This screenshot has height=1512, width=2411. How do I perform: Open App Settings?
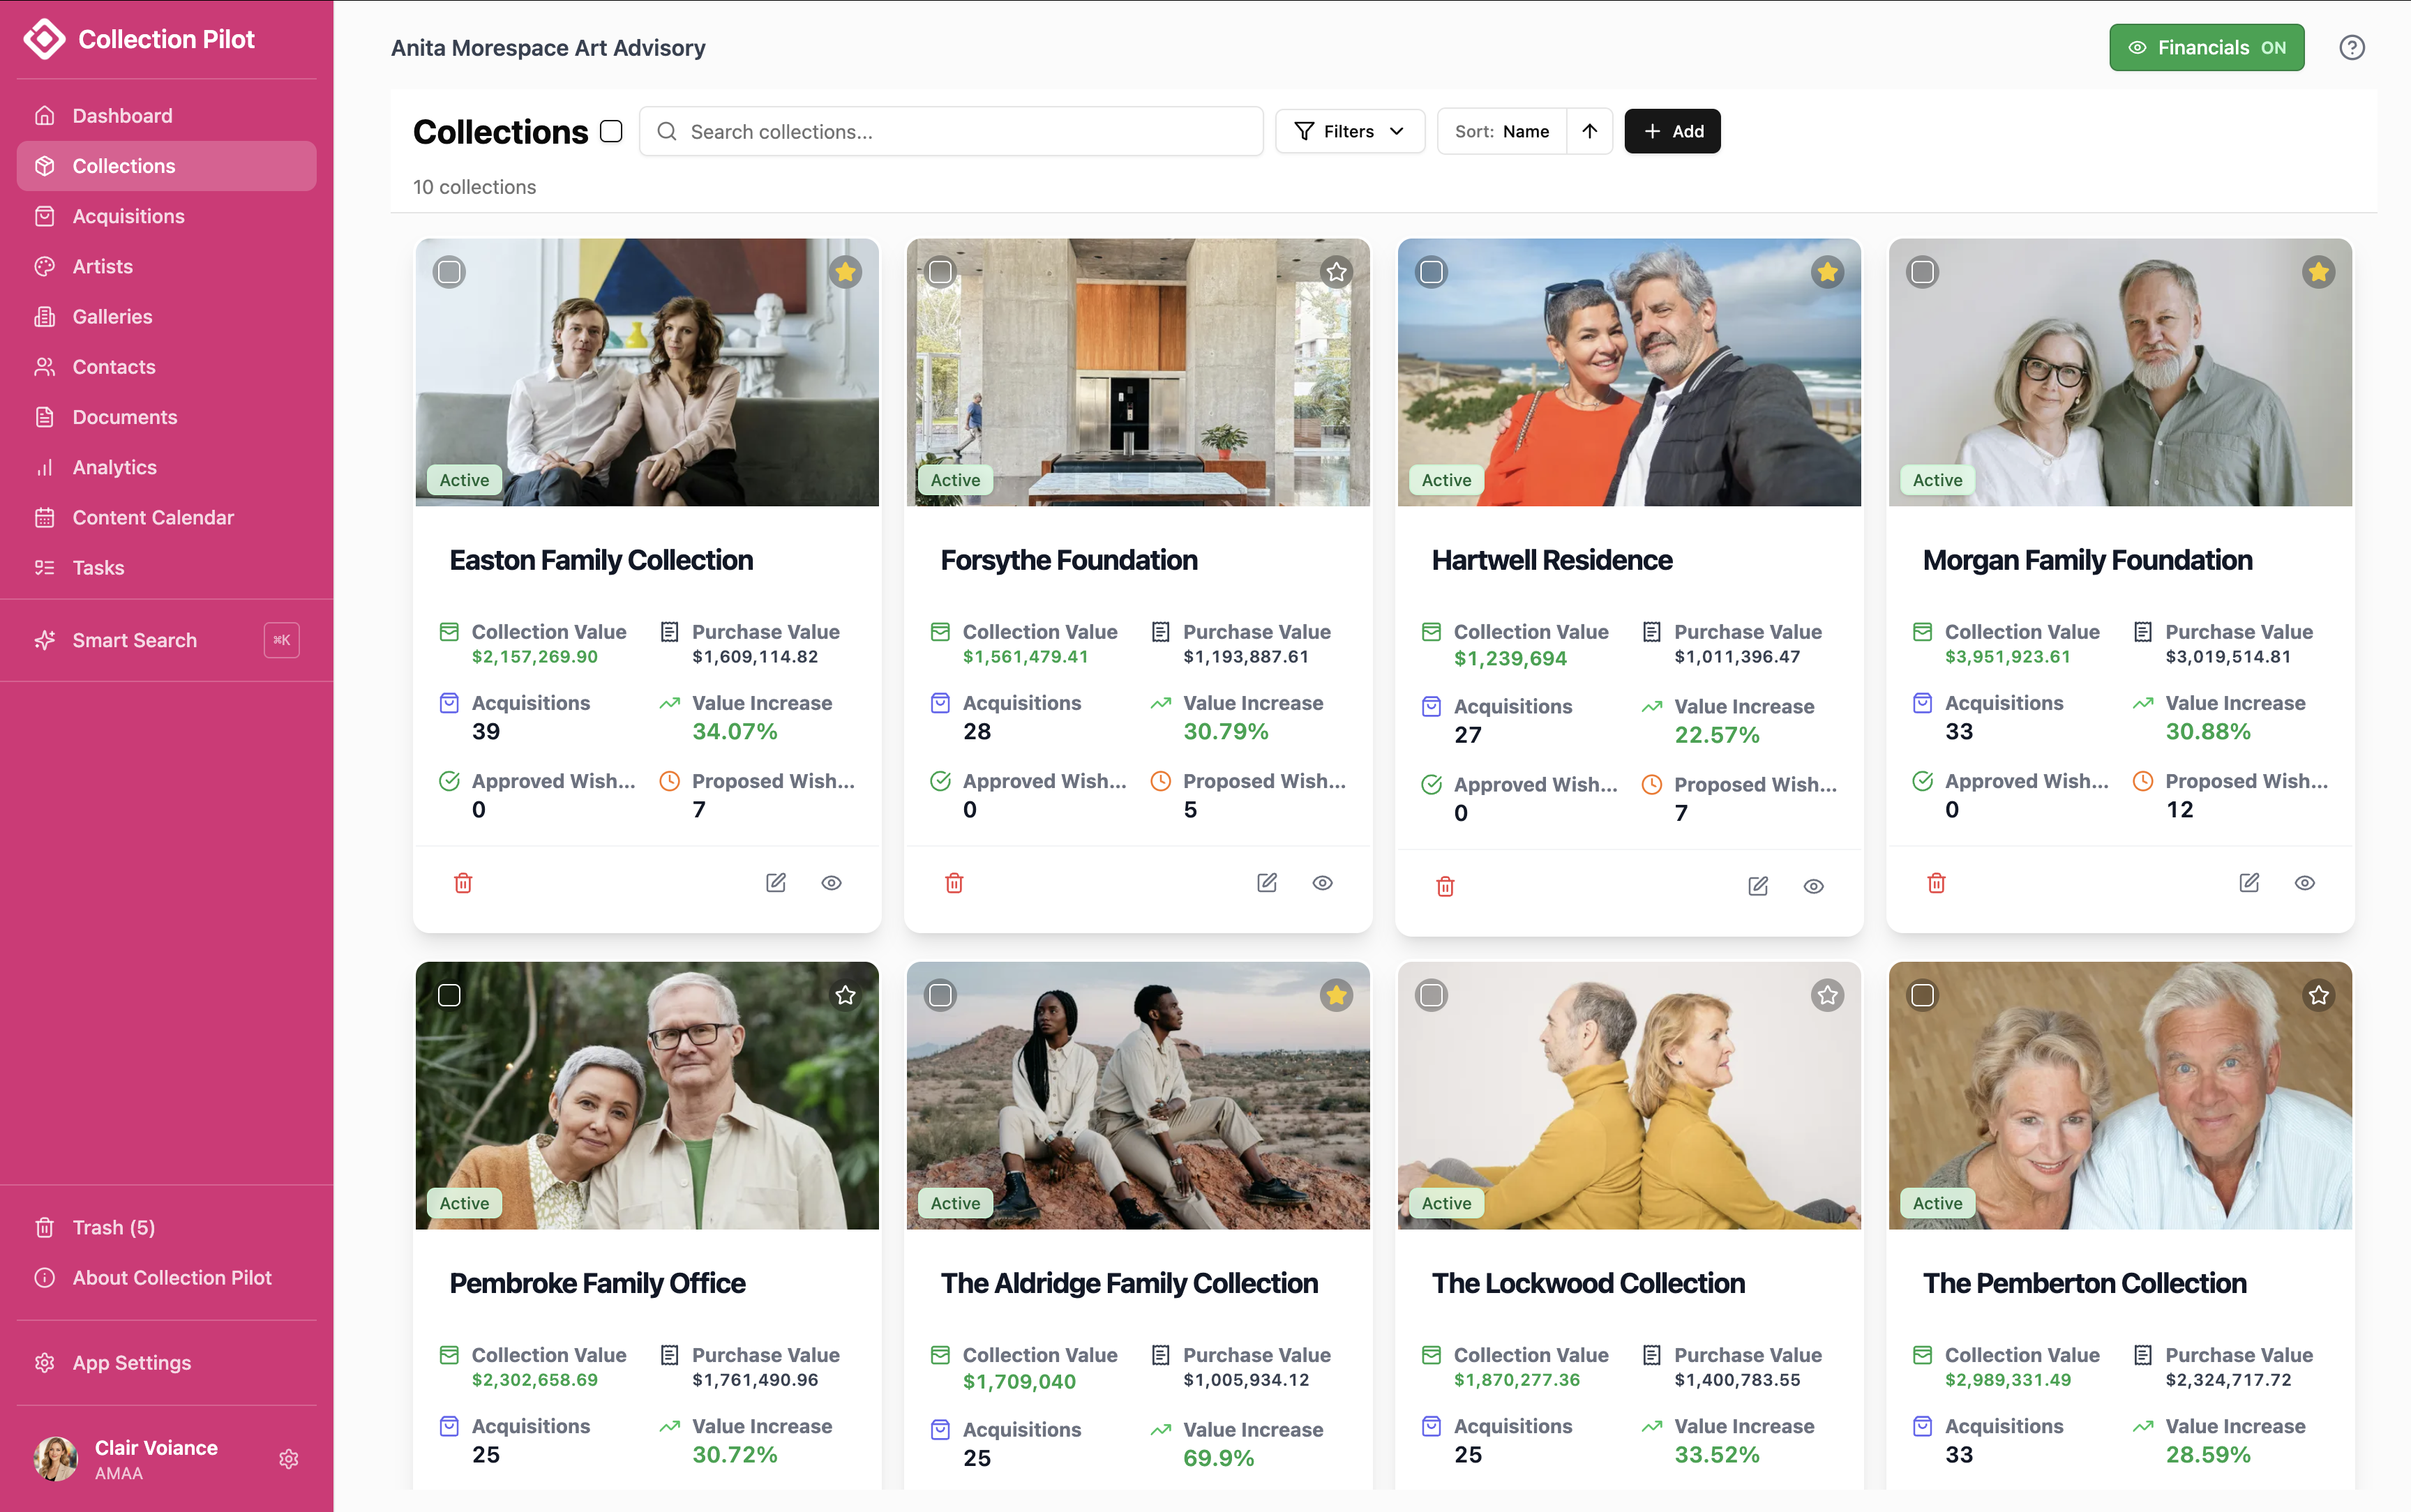(166, 1363)
